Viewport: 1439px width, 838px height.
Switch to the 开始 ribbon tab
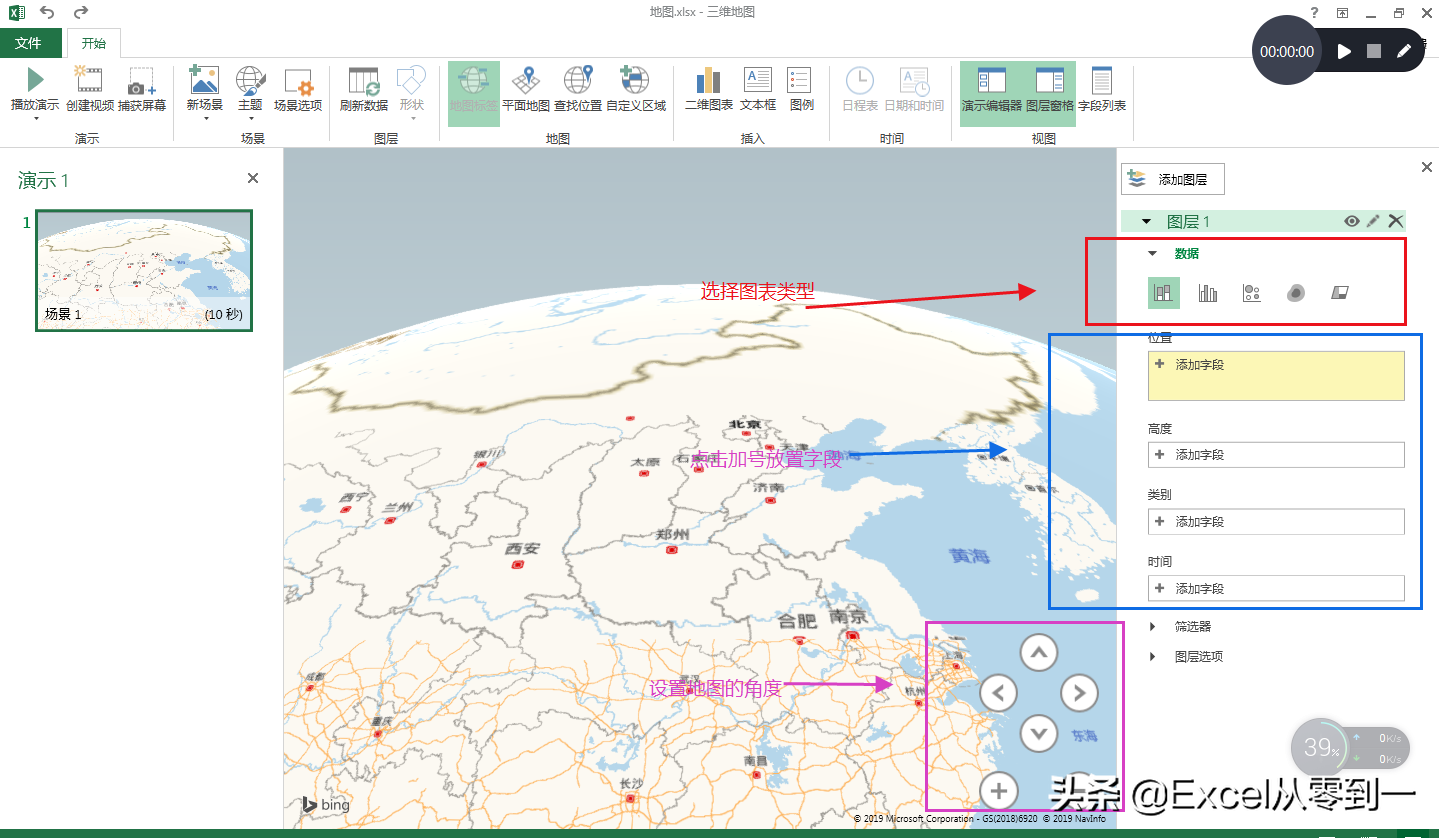[93, 43]
